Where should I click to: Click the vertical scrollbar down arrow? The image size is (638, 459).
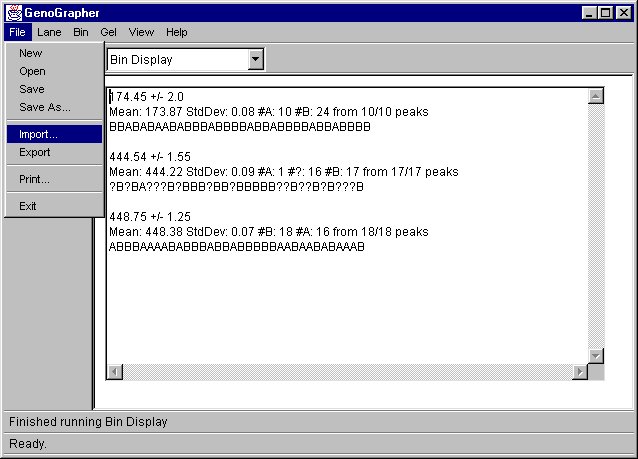[x=596, y=356]
